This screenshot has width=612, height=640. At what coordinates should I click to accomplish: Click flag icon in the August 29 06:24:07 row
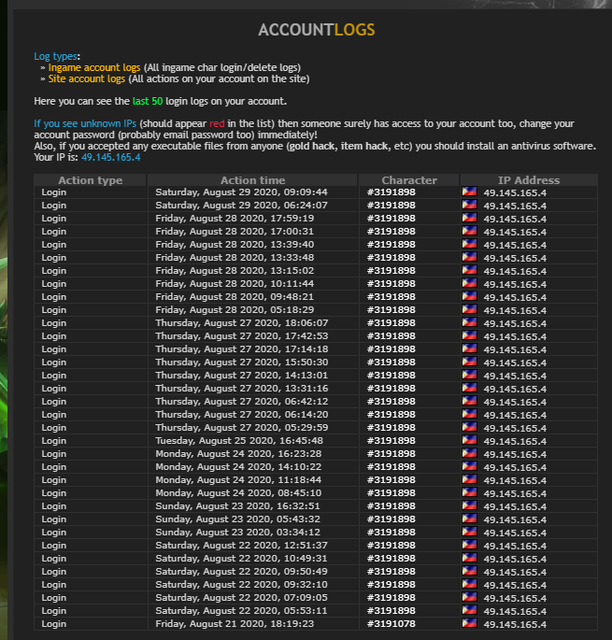tap(469, 204)
